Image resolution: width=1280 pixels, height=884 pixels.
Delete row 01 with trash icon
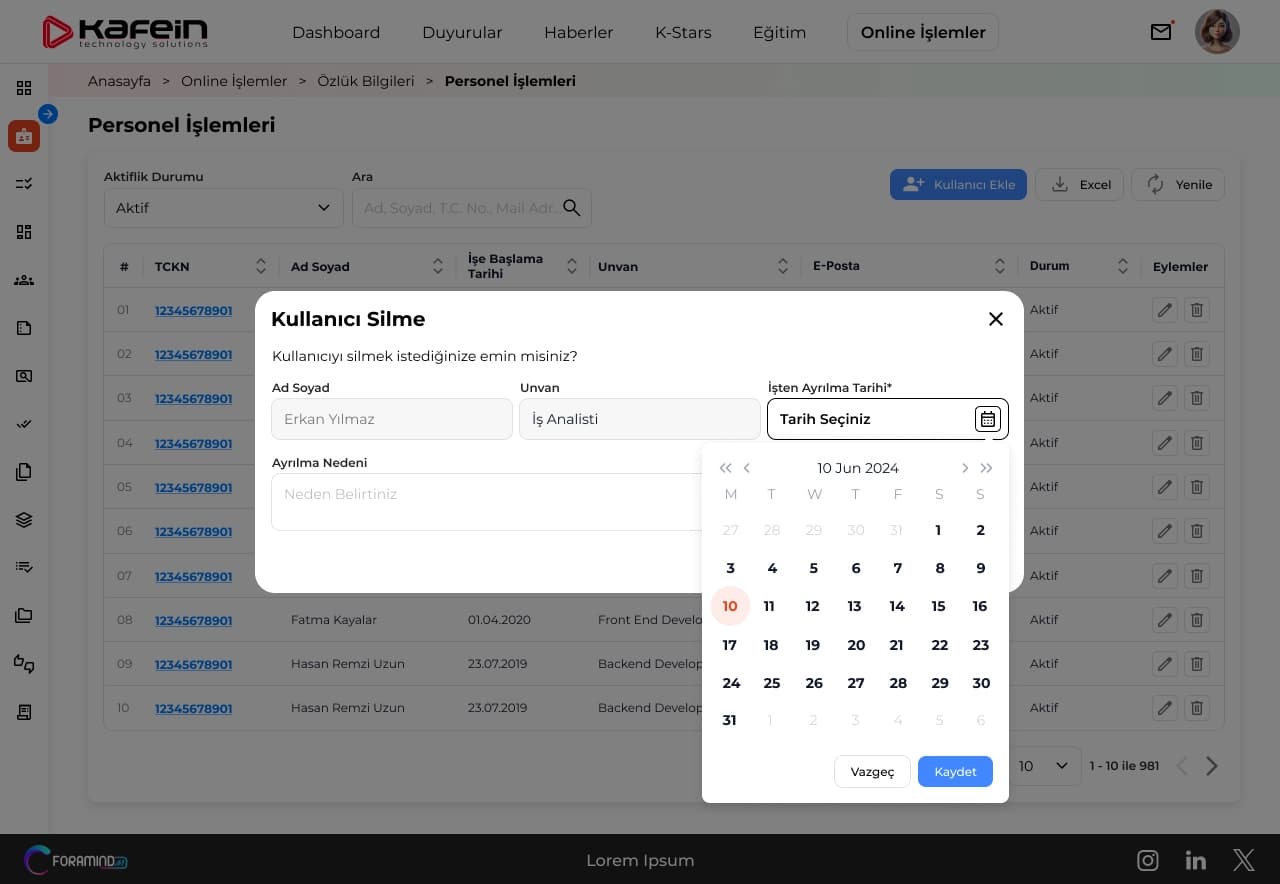tap(1196, 310)
